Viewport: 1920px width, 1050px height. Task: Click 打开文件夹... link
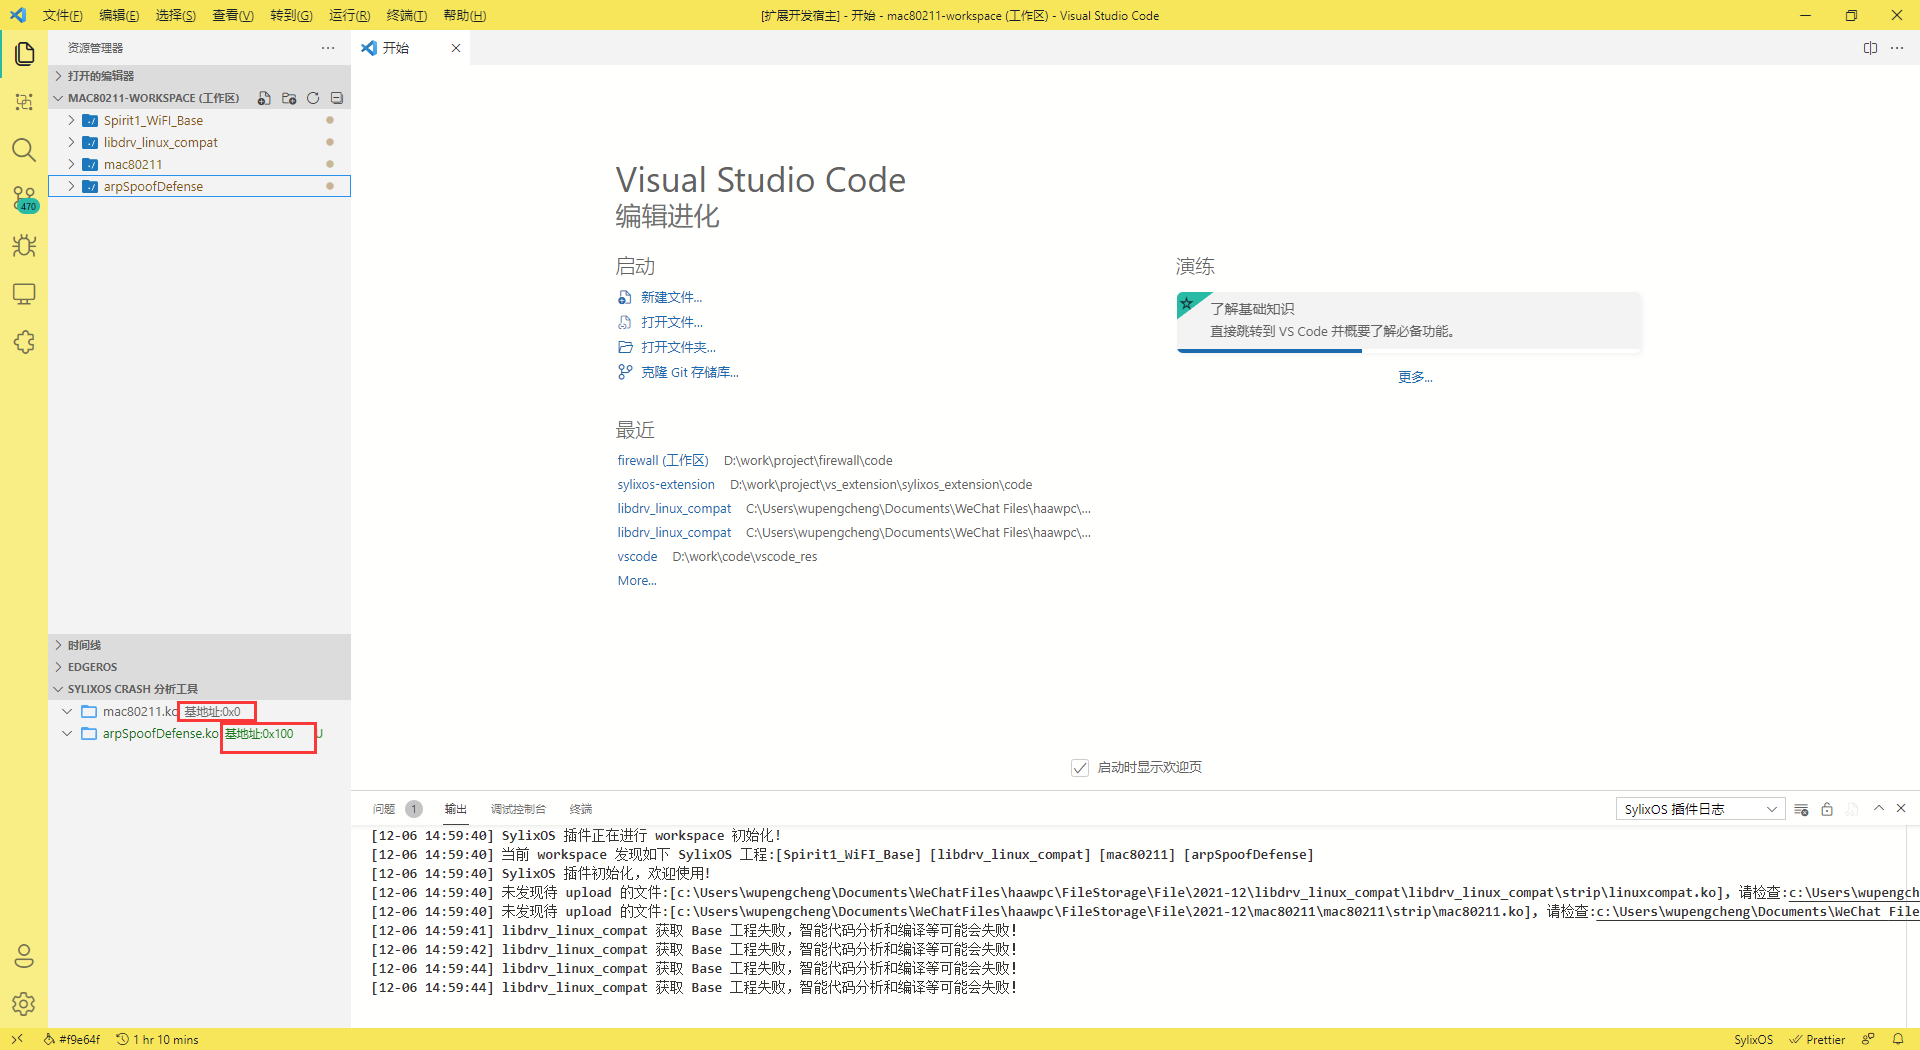click(678, 347)
